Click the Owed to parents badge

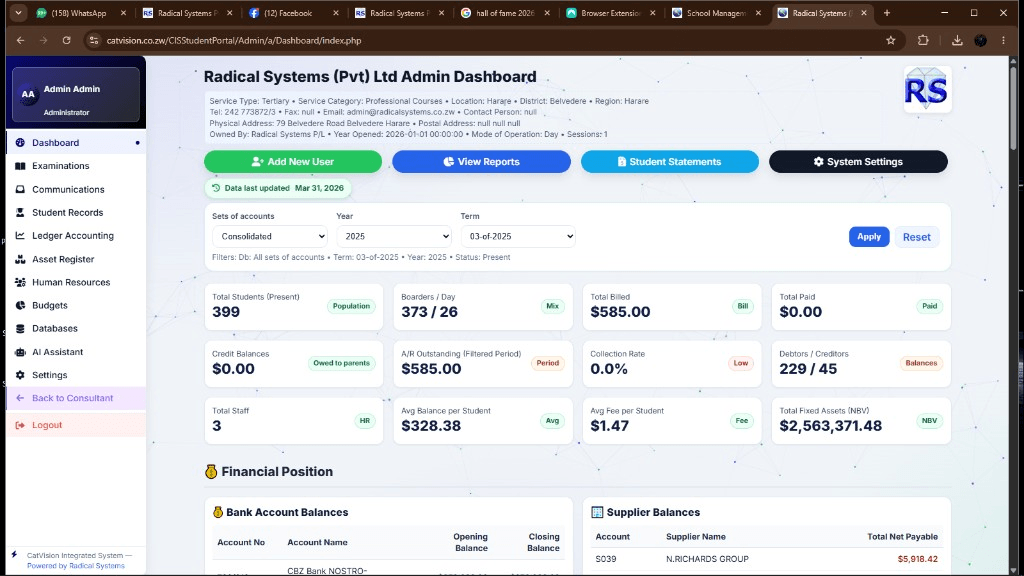coord(341,363)
